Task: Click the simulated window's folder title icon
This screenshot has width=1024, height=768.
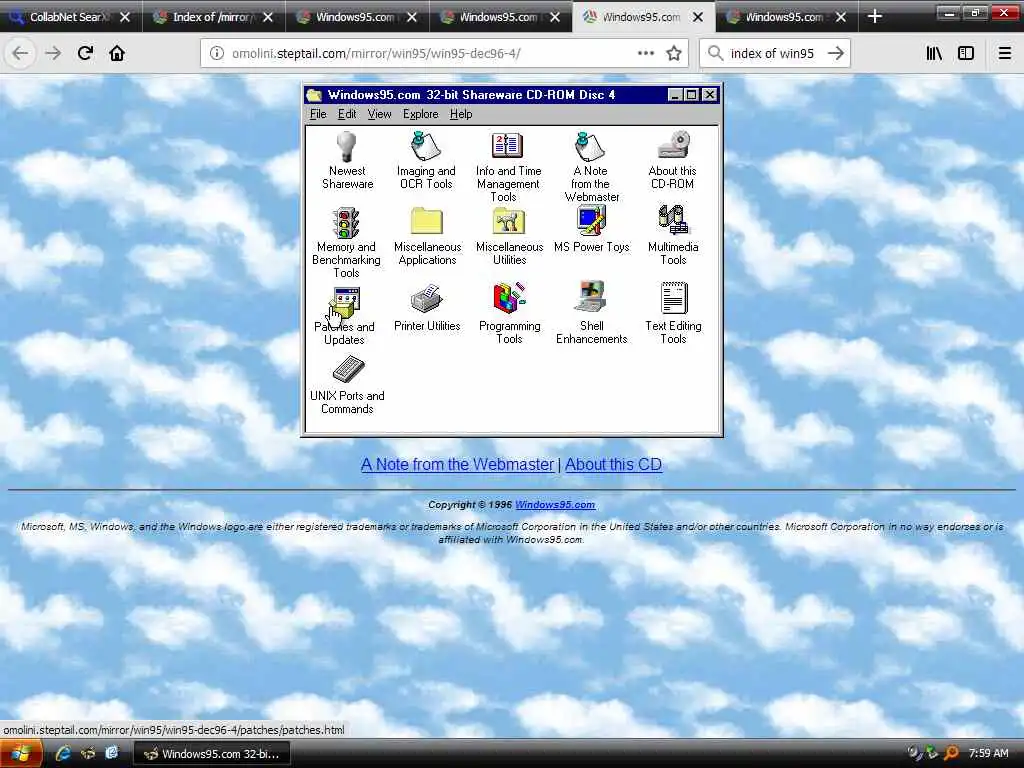Action: coord(314,95)
